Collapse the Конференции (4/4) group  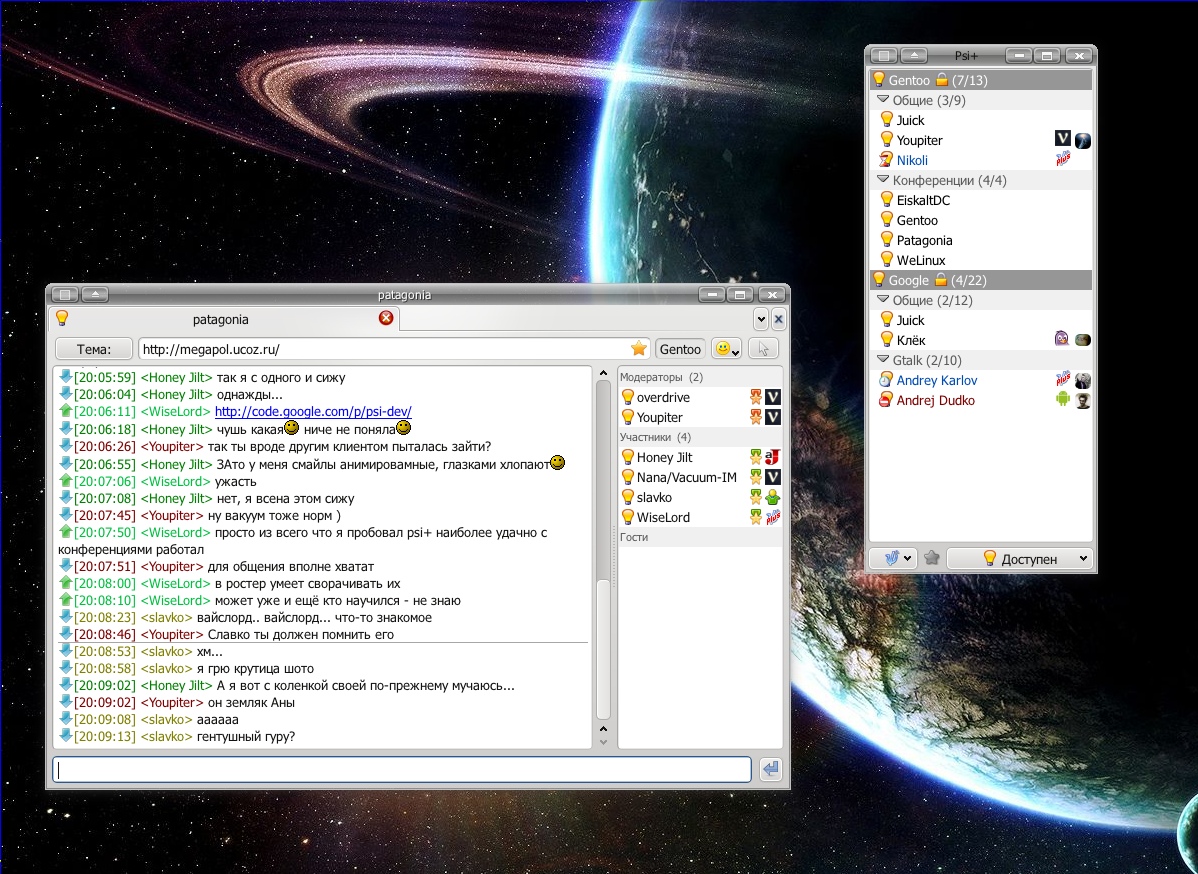(x=883, y=180)
